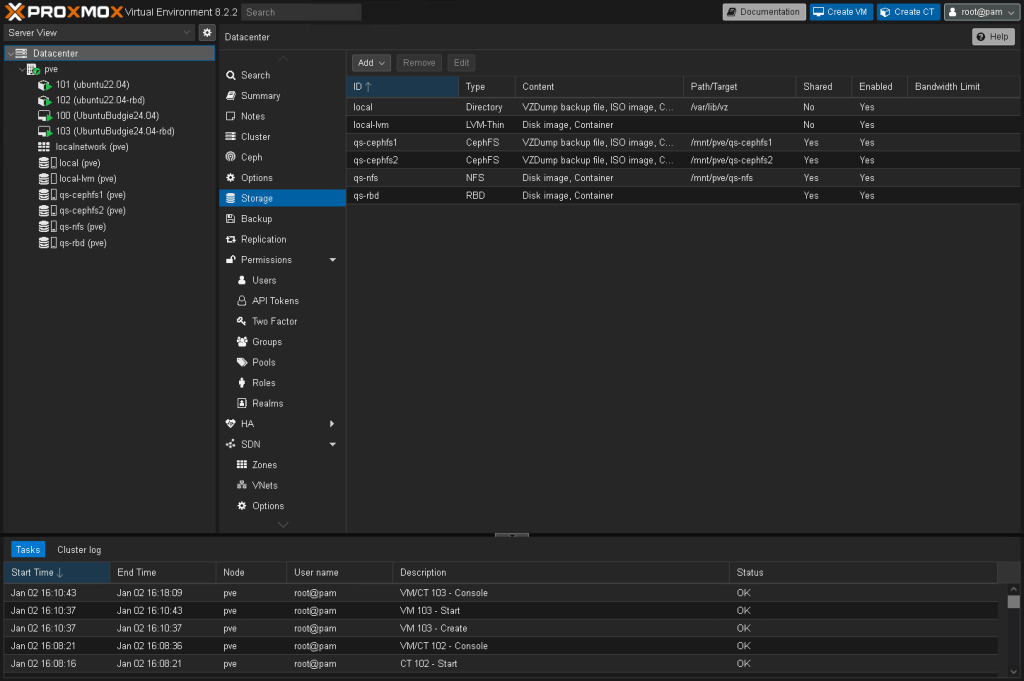Click the top Search input field

coord(301,12)
